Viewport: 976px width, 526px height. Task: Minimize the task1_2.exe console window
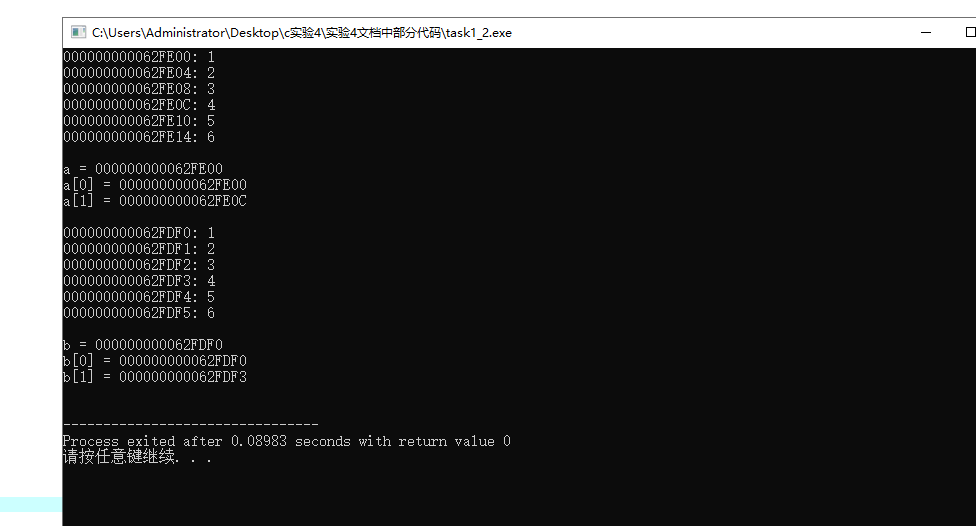pyautogui.click(x=926, y=32)
